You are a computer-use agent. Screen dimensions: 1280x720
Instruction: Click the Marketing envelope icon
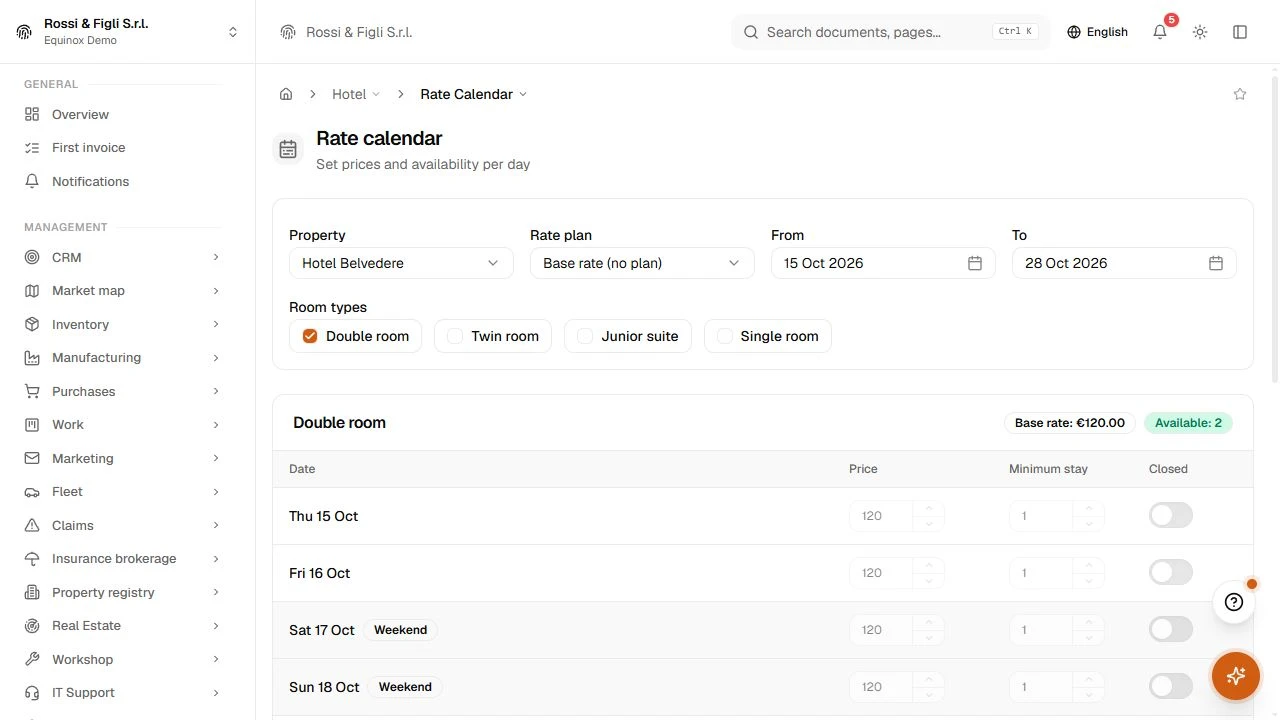pyautogui.click(x=32, y=458)
